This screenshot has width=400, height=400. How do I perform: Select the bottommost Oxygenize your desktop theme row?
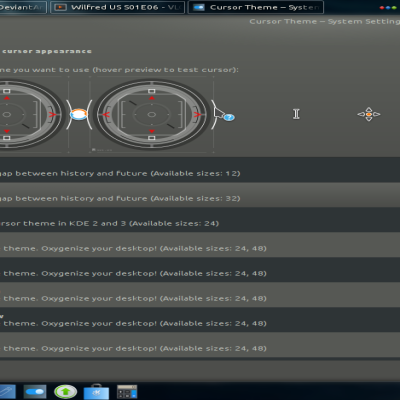click(200, 345)
